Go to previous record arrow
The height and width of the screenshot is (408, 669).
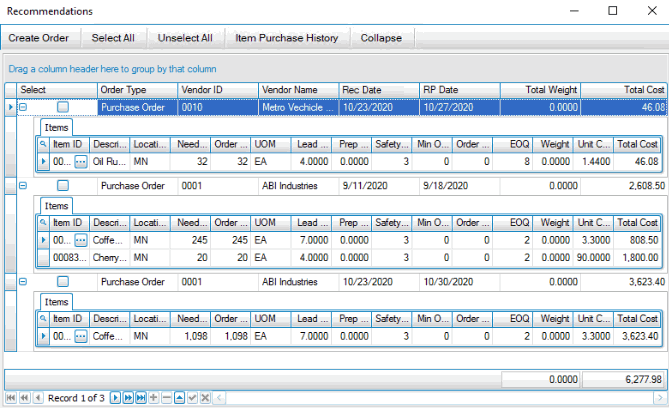tap(38, 398)
